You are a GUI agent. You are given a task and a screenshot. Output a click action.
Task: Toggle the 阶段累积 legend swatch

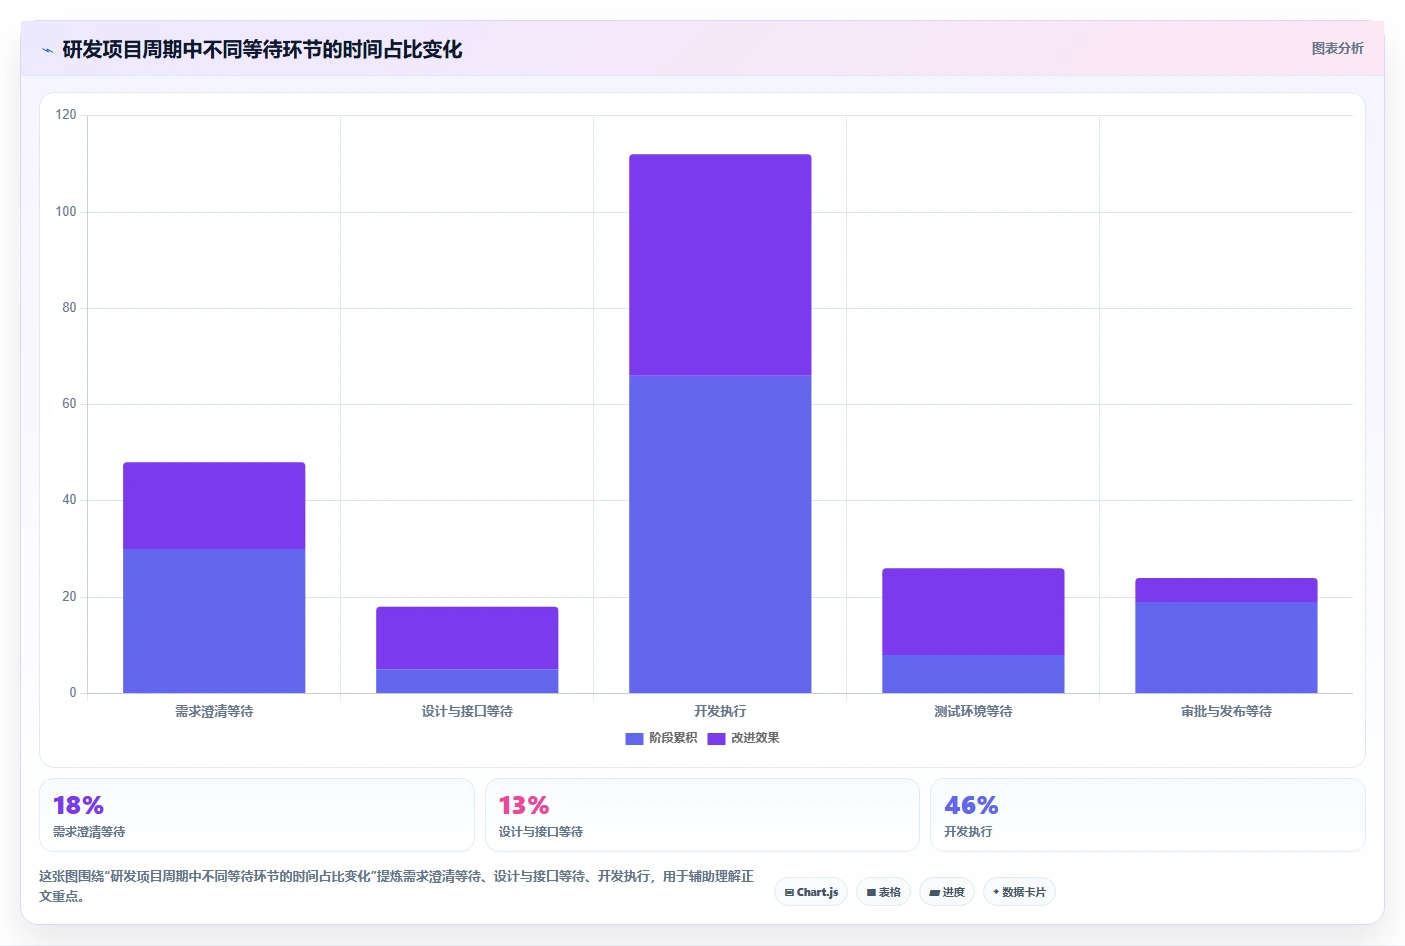pos(634,739)
